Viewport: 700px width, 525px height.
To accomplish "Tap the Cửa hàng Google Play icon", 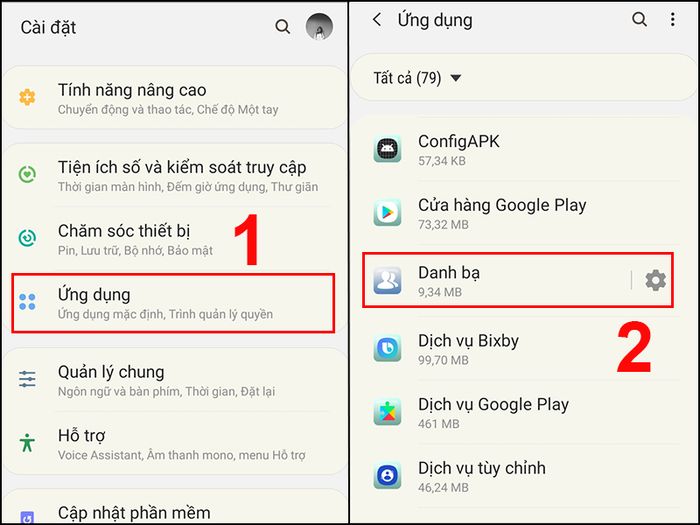I will click(387, 212).
